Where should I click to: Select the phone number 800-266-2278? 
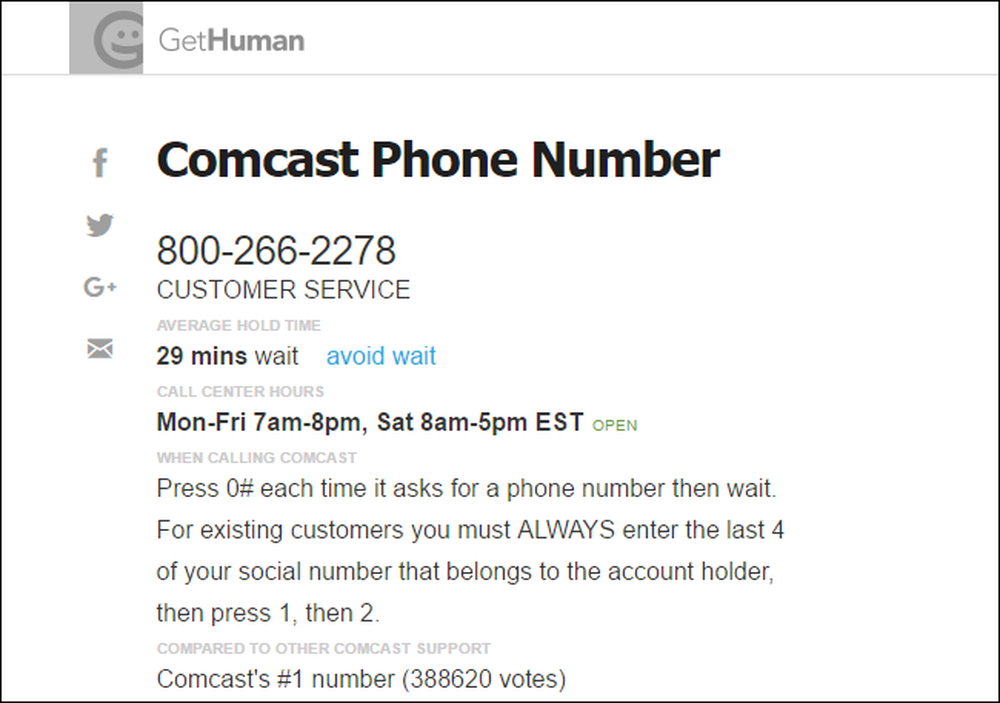(276, 250)
